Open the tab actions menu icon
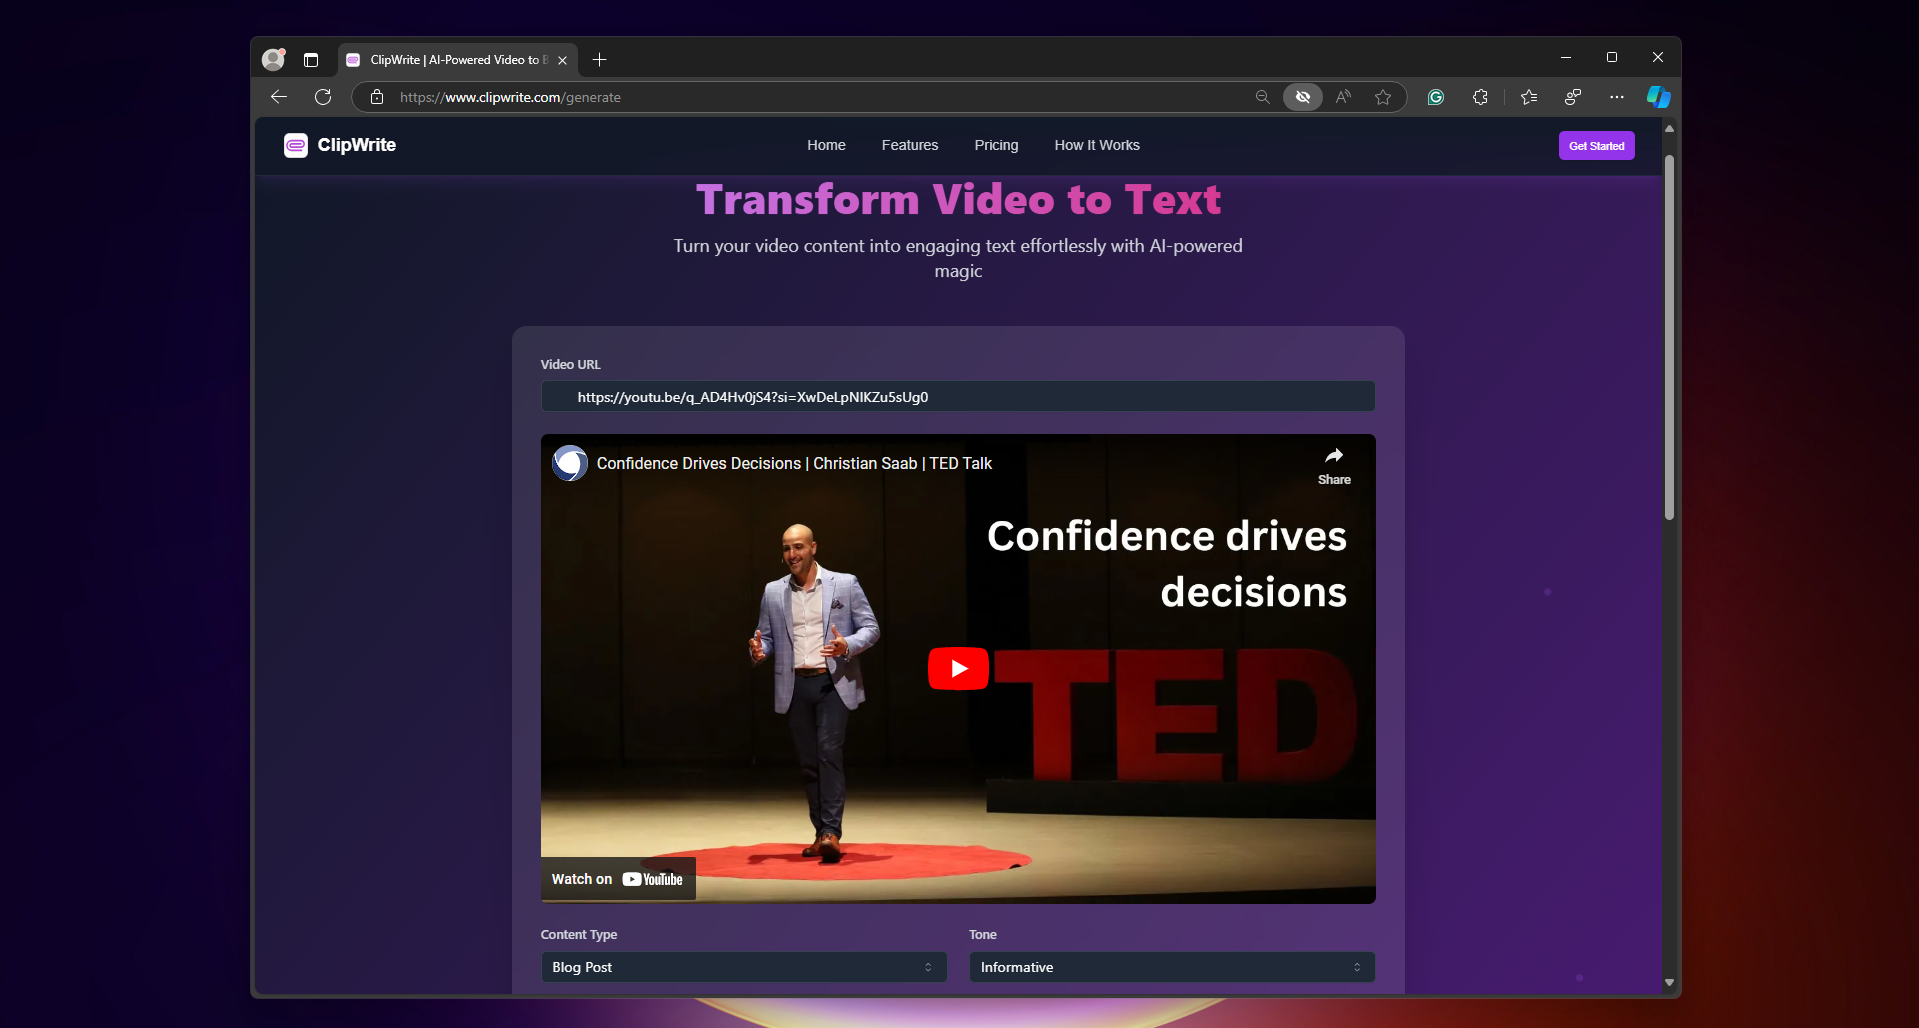 point(311,60)
